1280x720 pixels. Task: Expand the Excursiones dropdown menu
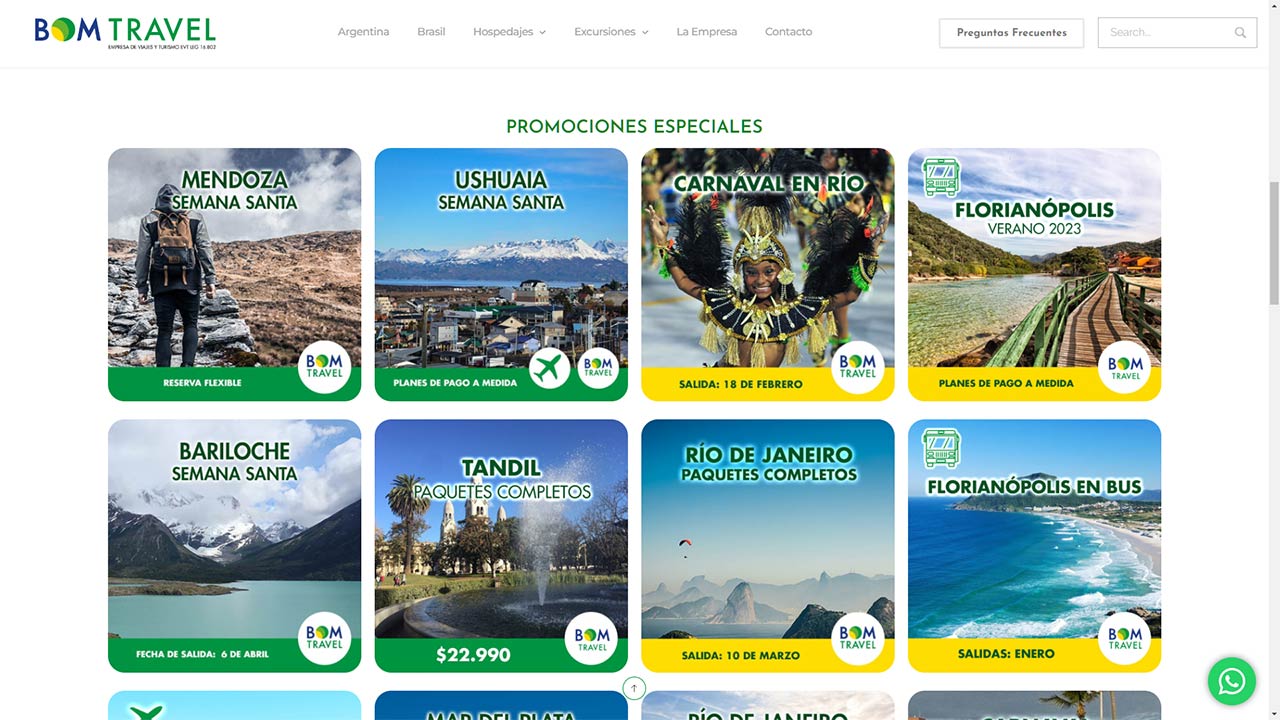click(611, 32)
